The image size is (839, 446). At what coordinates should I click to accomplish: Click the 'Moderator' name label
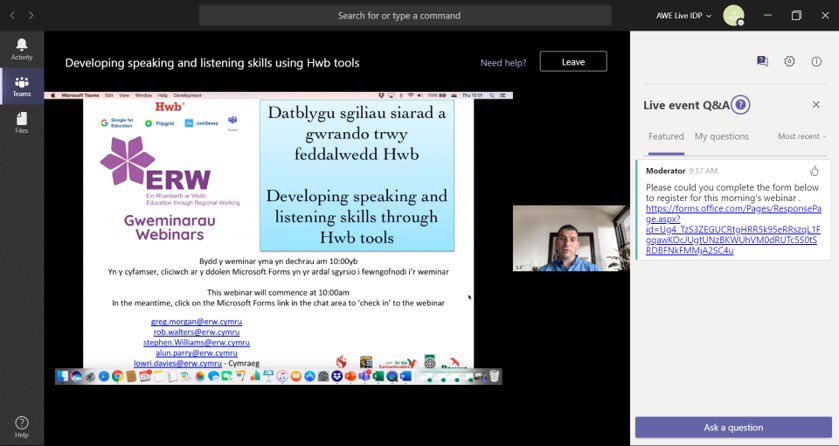pyautogui.click(x=665, y=171)
